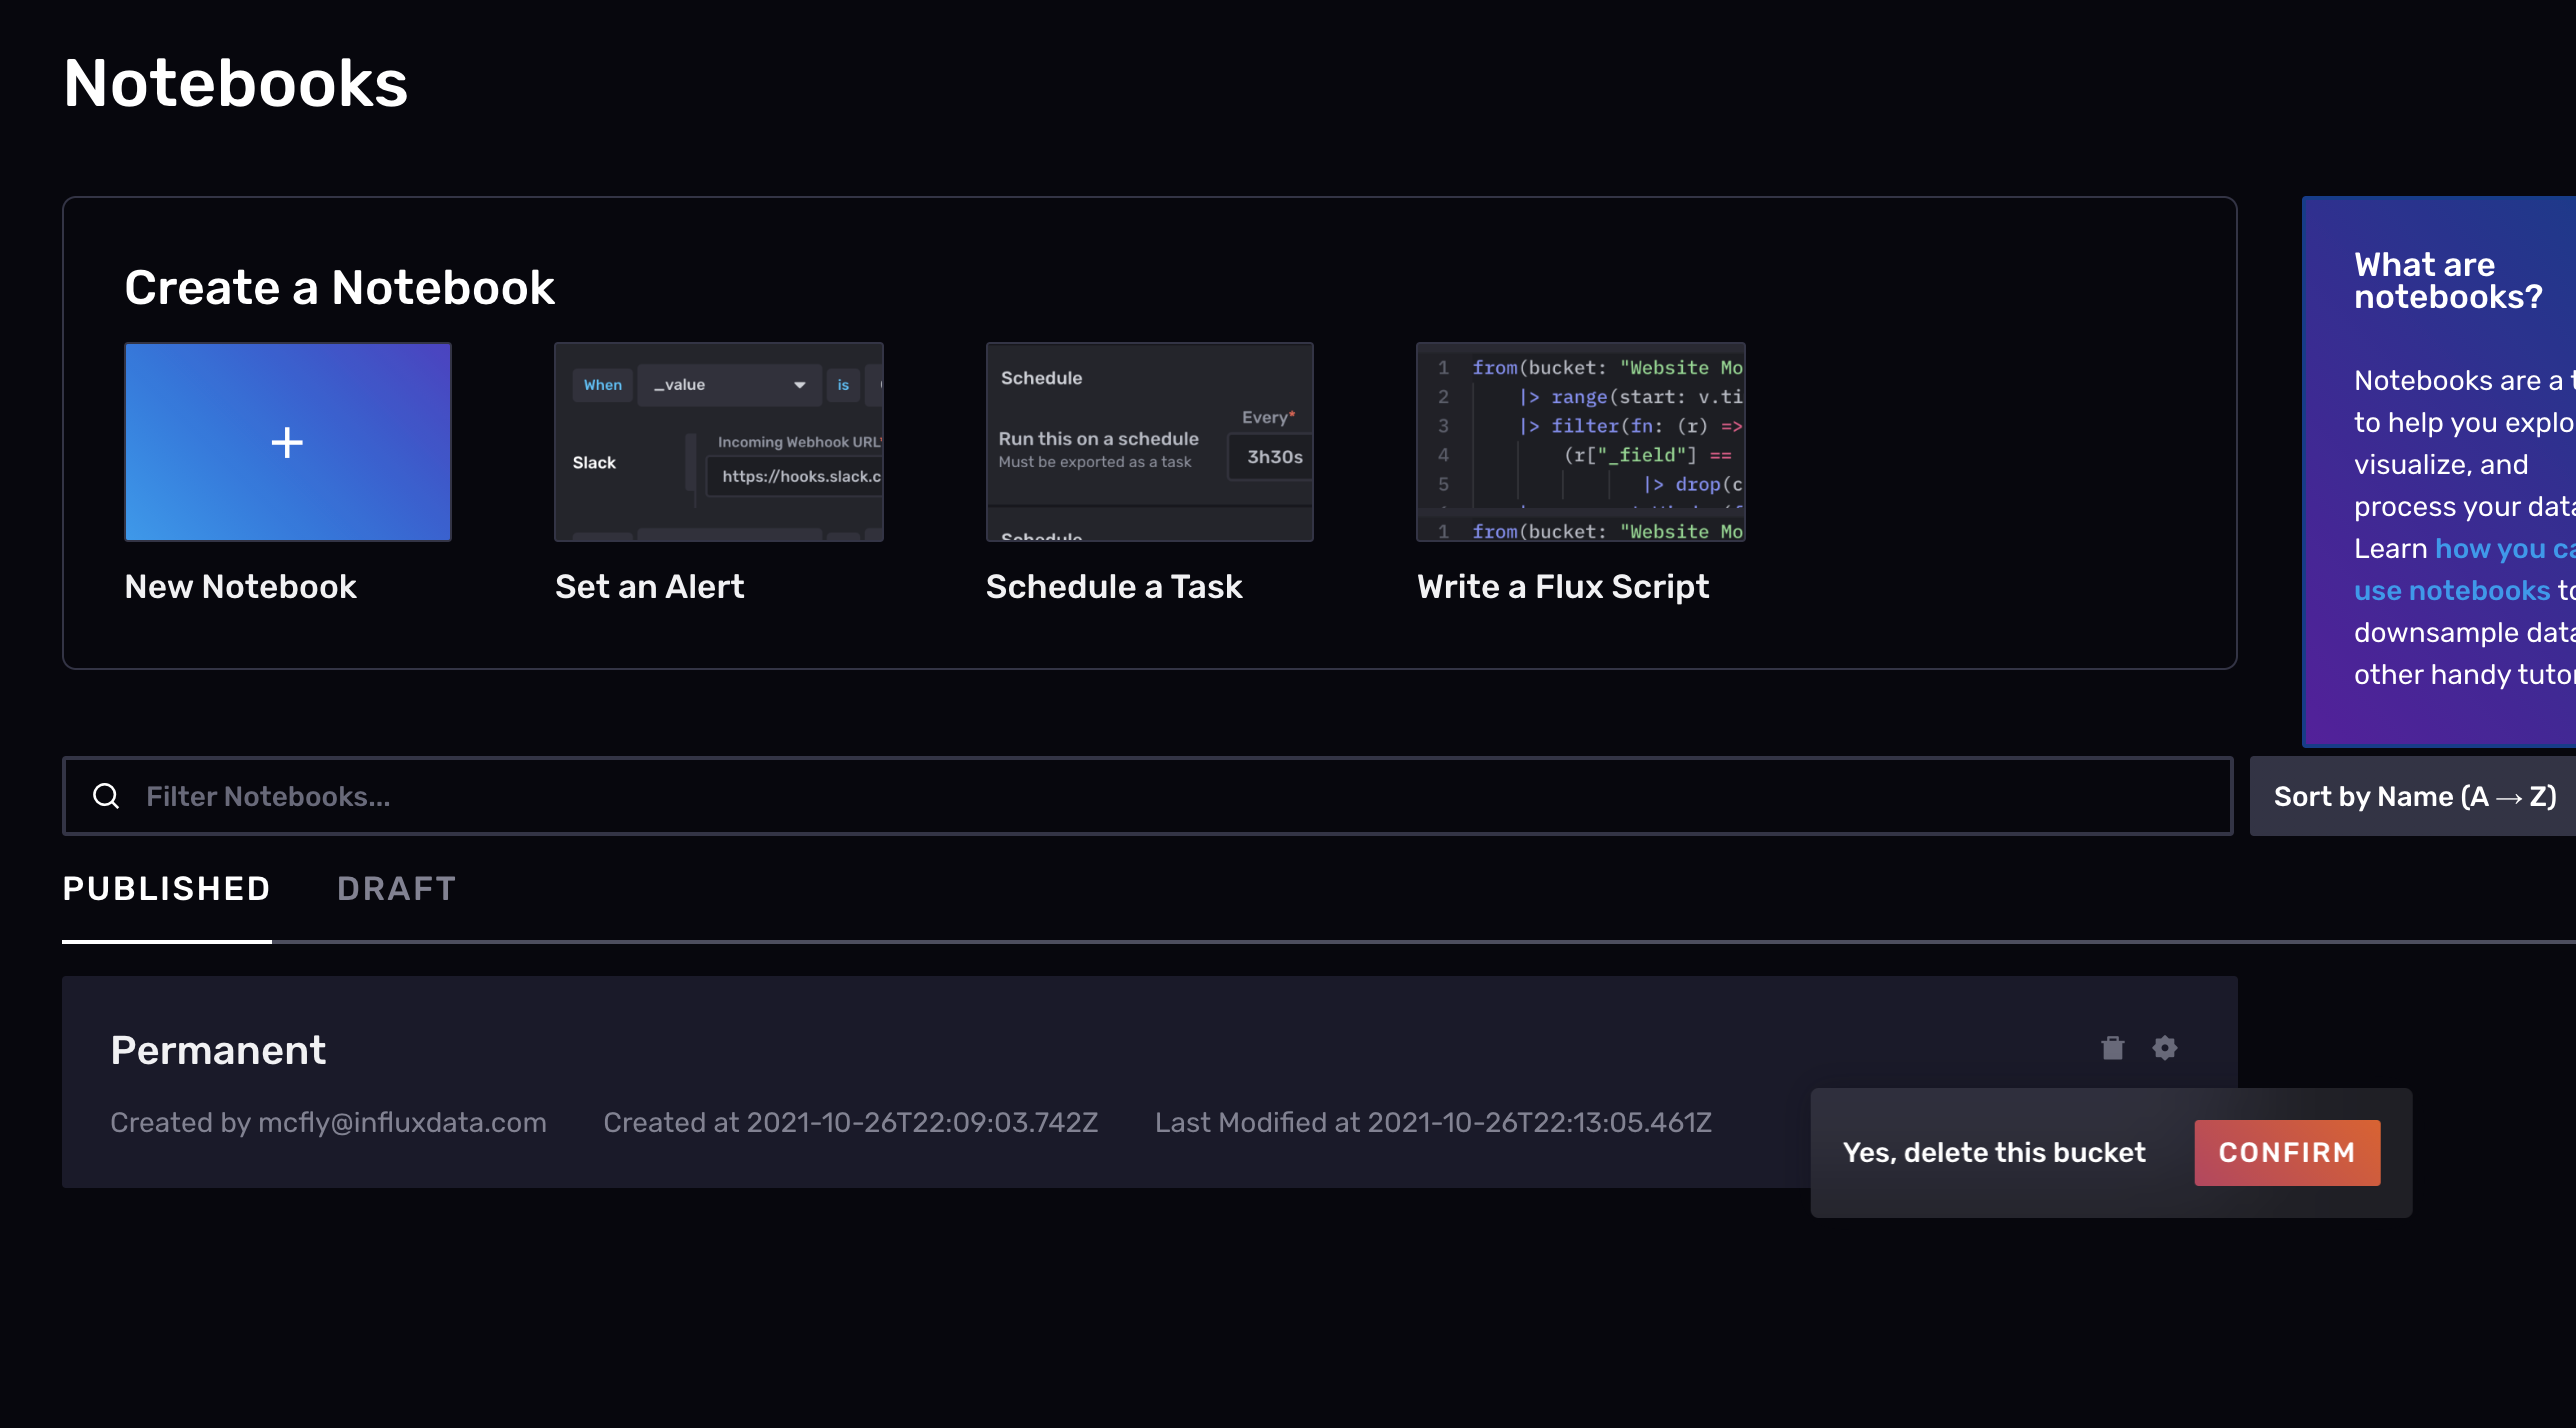Switch to the PUBLISHED tab
This screenshot has width=2576, height=1428.
[166, 888]
